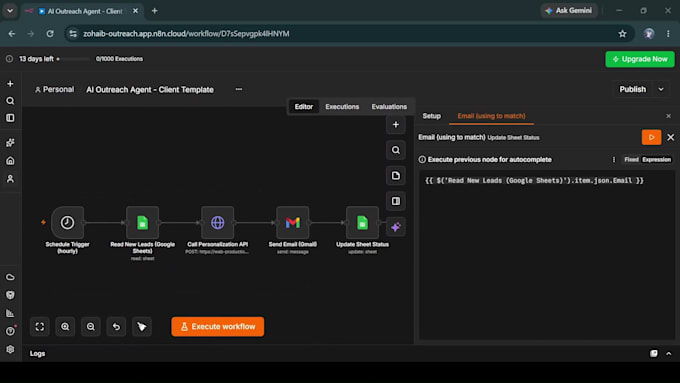Click into the expression editor field
The image size is (680, 383).
coord(546,255)
